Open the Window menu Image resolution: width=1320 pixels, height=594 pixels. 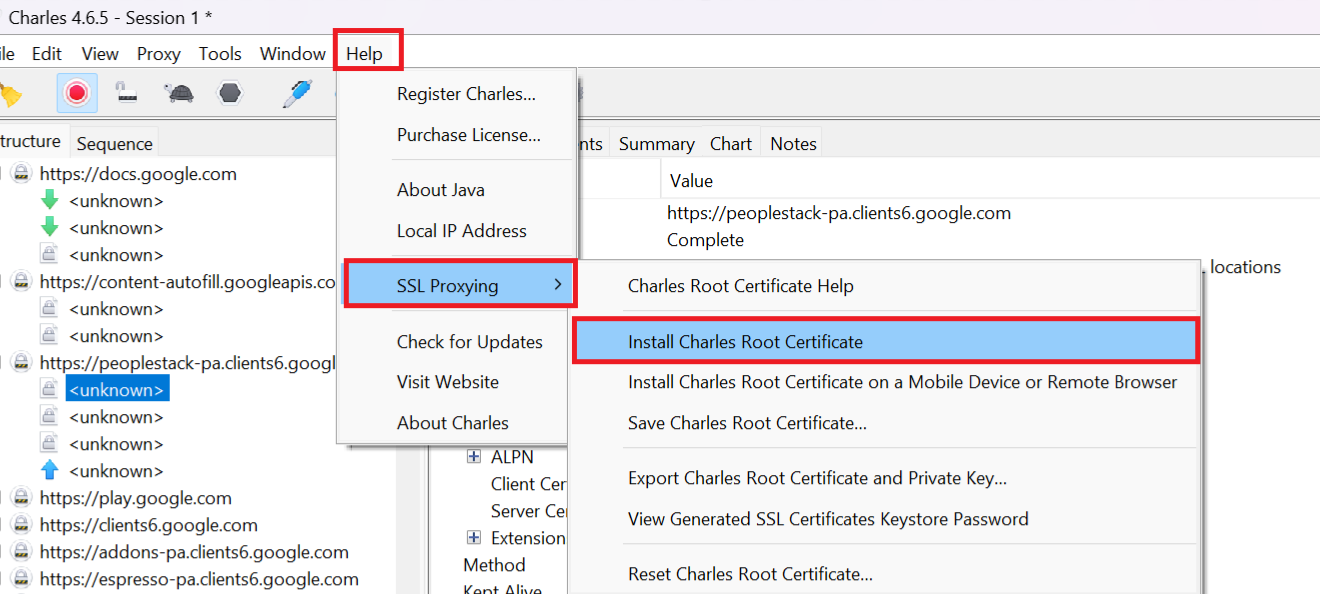click(x=293, y=54)
